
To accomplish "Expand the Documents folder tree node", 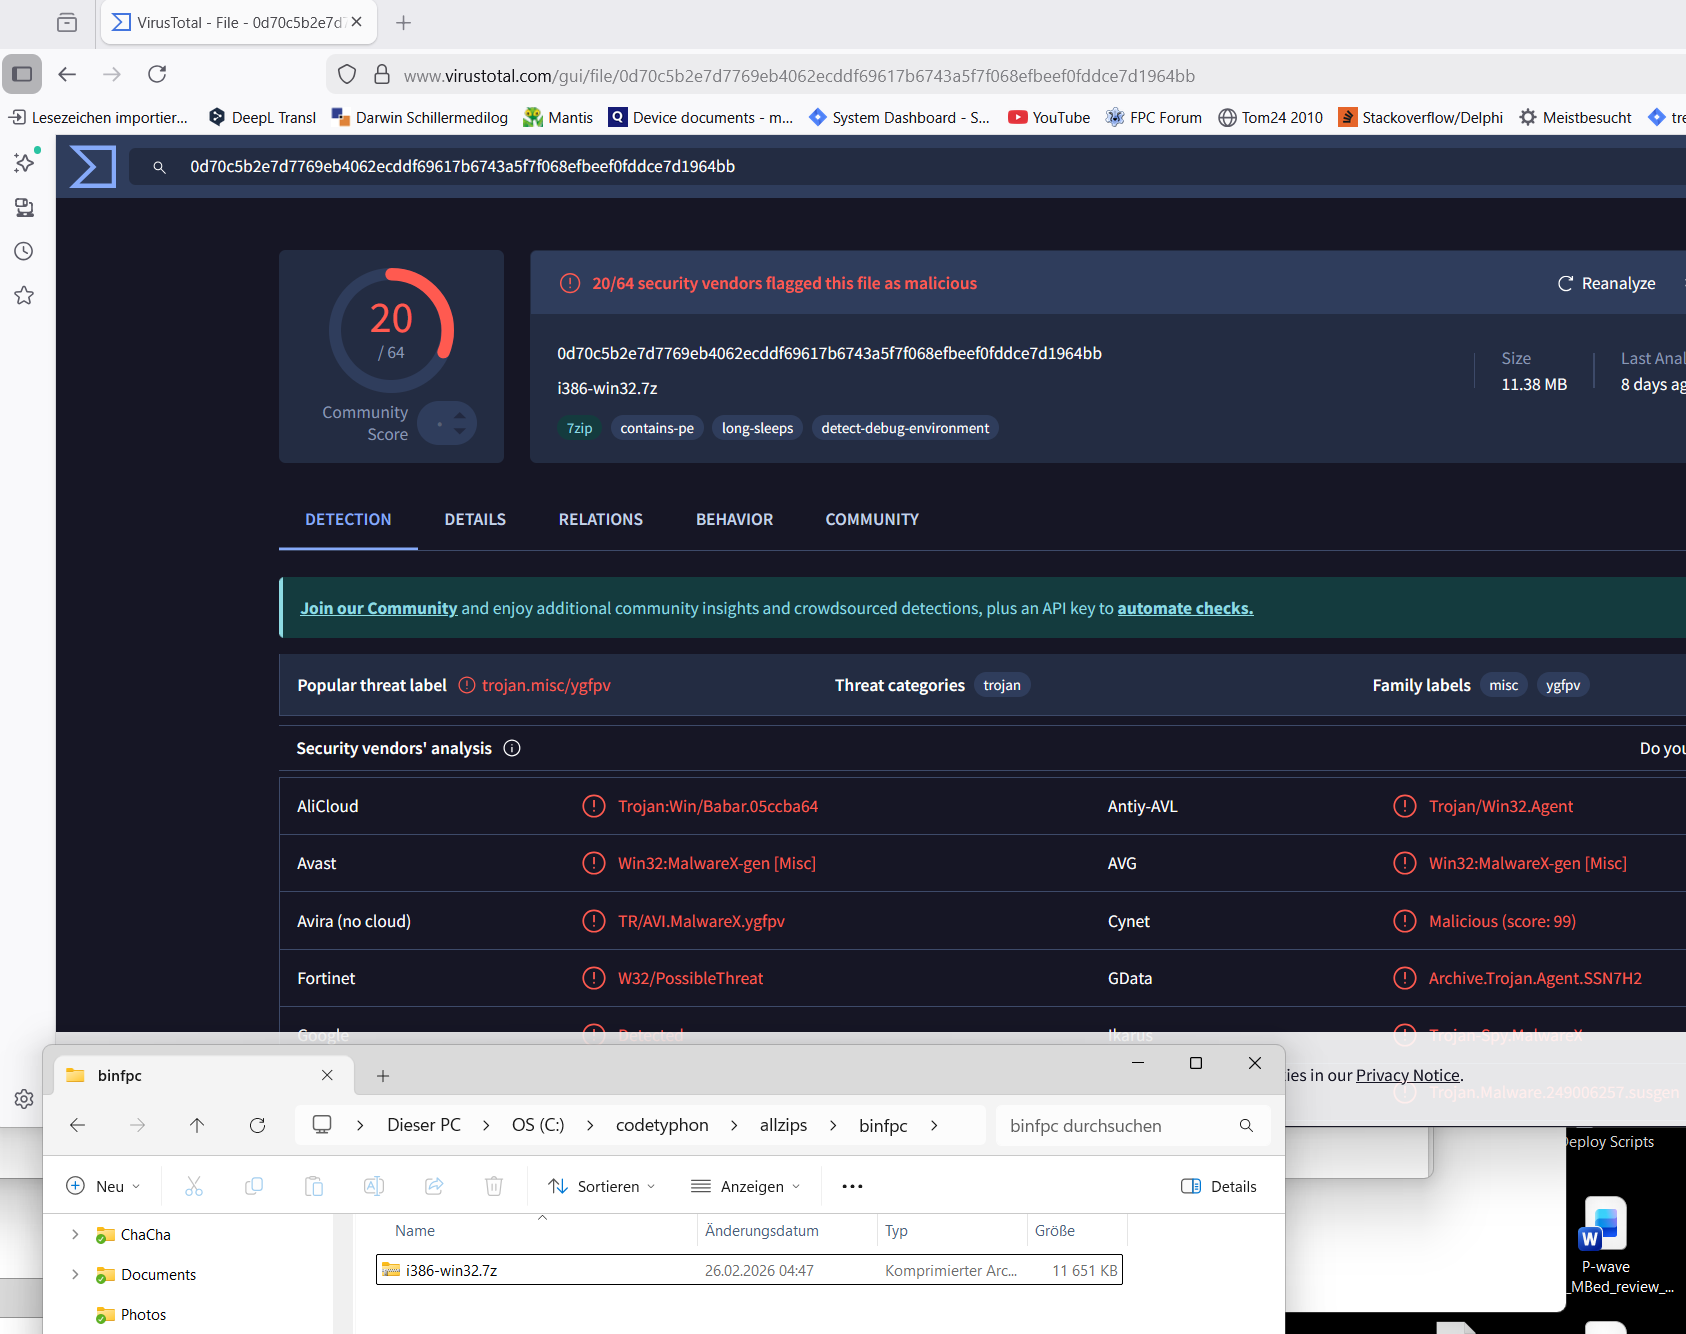I will 75,1274.
